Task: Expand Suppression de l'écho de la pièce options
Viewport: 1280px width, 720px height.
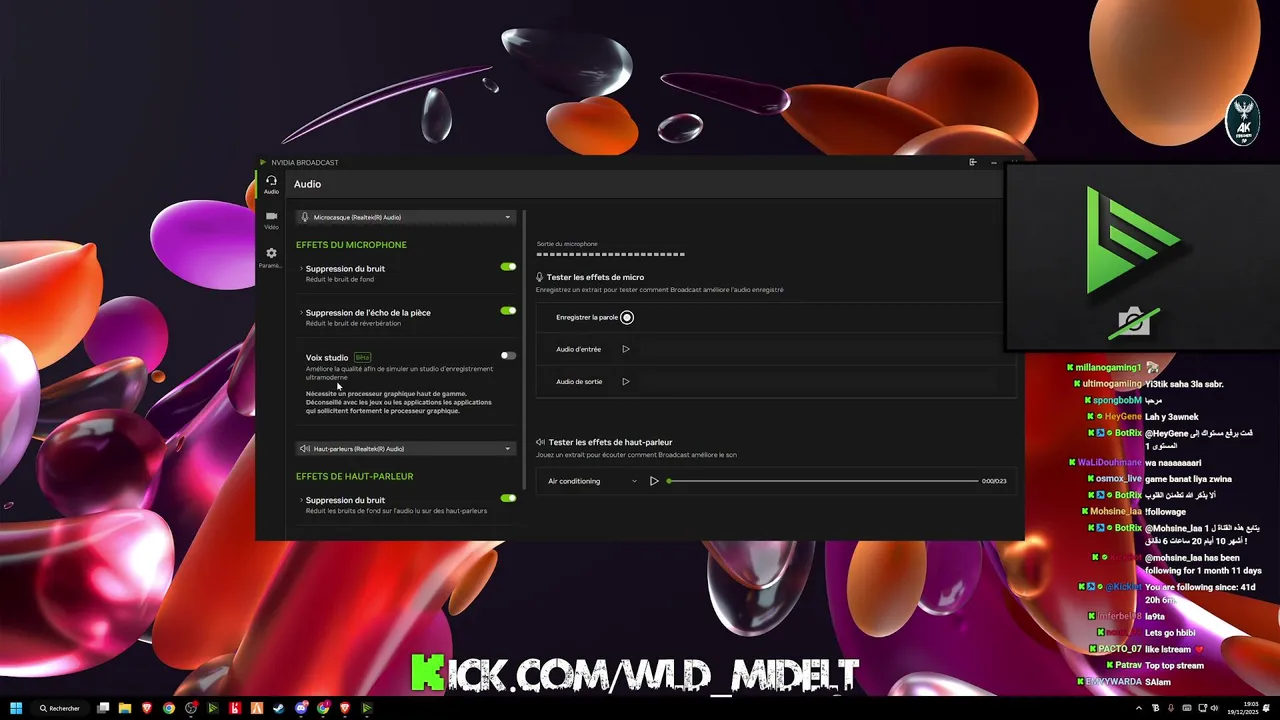Action: (x=301, y=312)
